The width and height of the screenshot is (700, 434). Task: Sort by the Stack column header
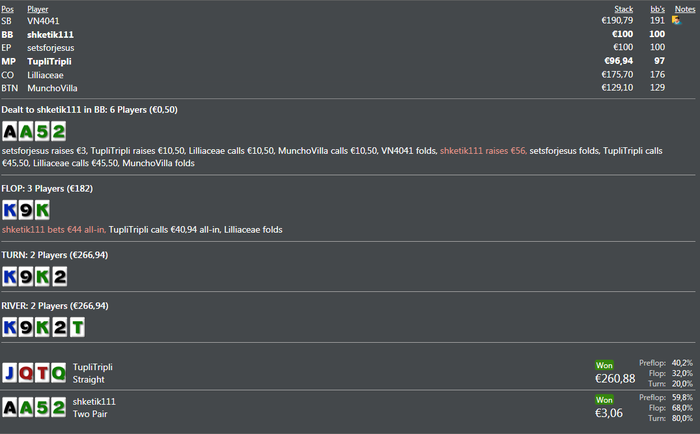pyautogui.click(x=623, y=8)
